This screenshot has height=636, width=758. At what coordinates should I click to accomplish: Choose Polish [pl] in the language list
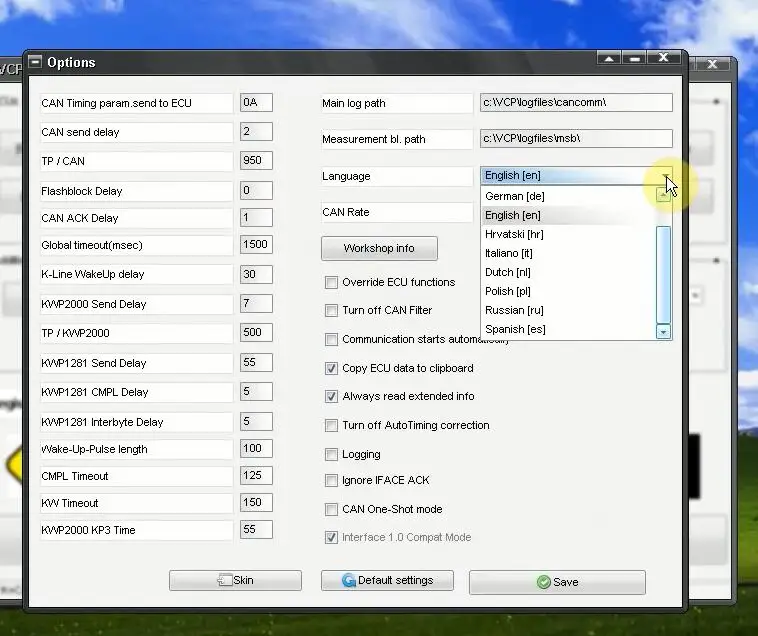(508, 291)
